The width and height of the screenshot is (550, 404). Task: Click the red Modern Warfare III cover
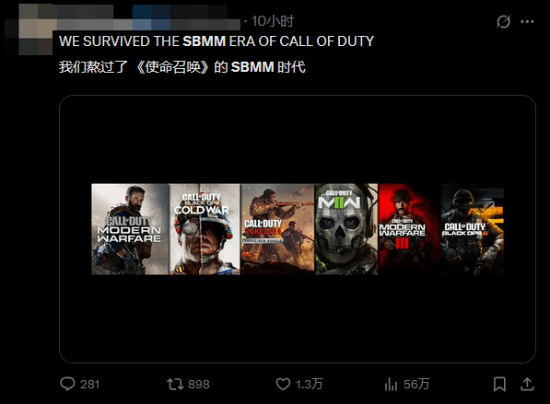pyautogui.click(x=409, y=229)
